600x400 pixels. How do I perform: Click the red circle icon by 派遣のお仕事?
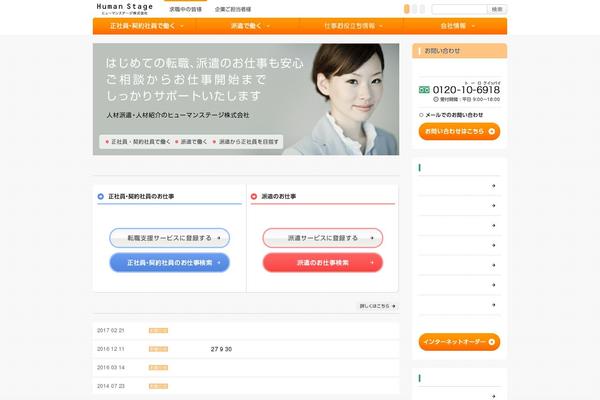254,196
